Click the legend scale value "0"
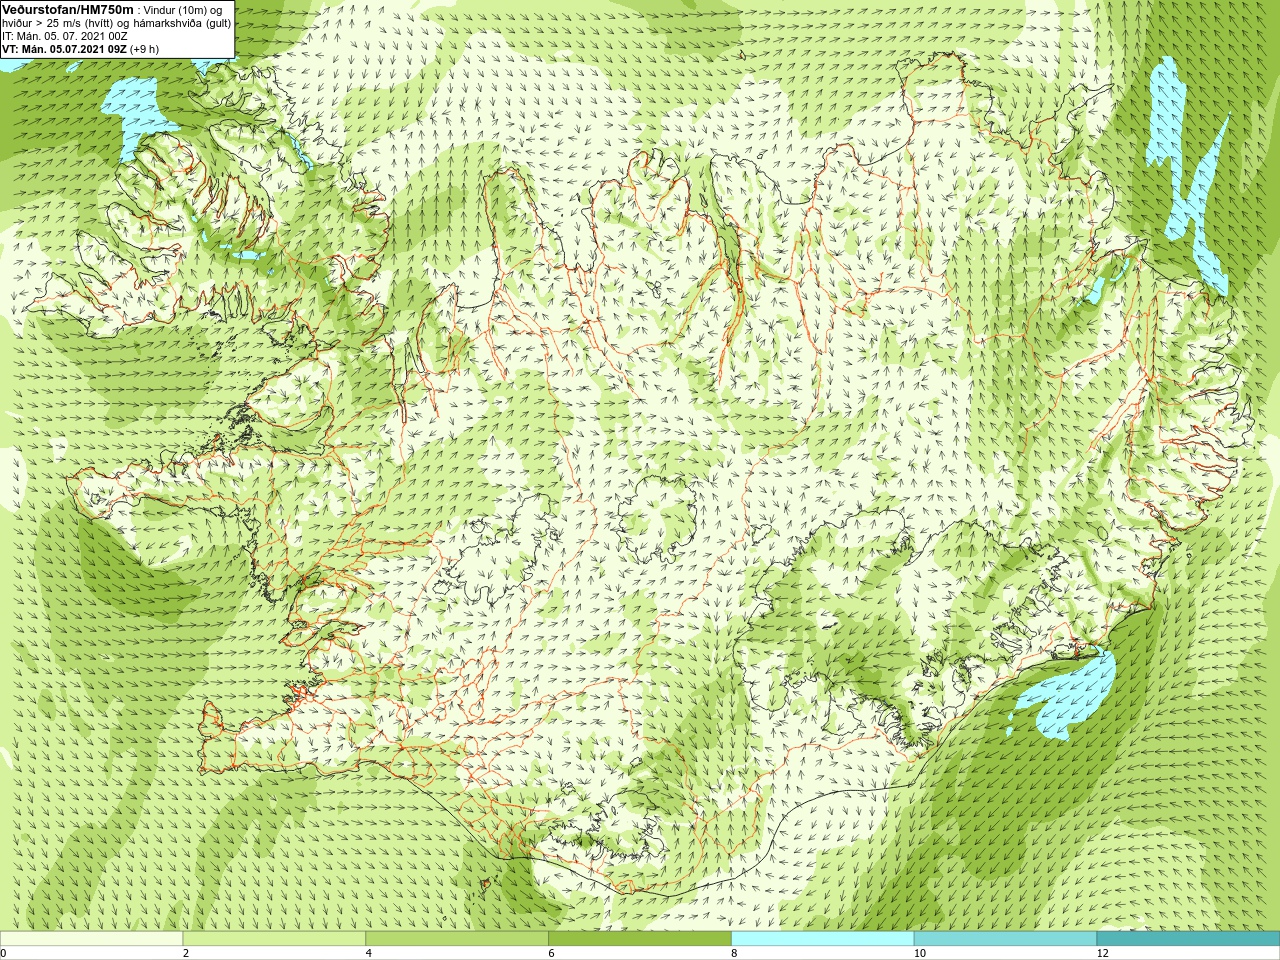The height and width of the screenshot is (960, 1280). [3, 953]
